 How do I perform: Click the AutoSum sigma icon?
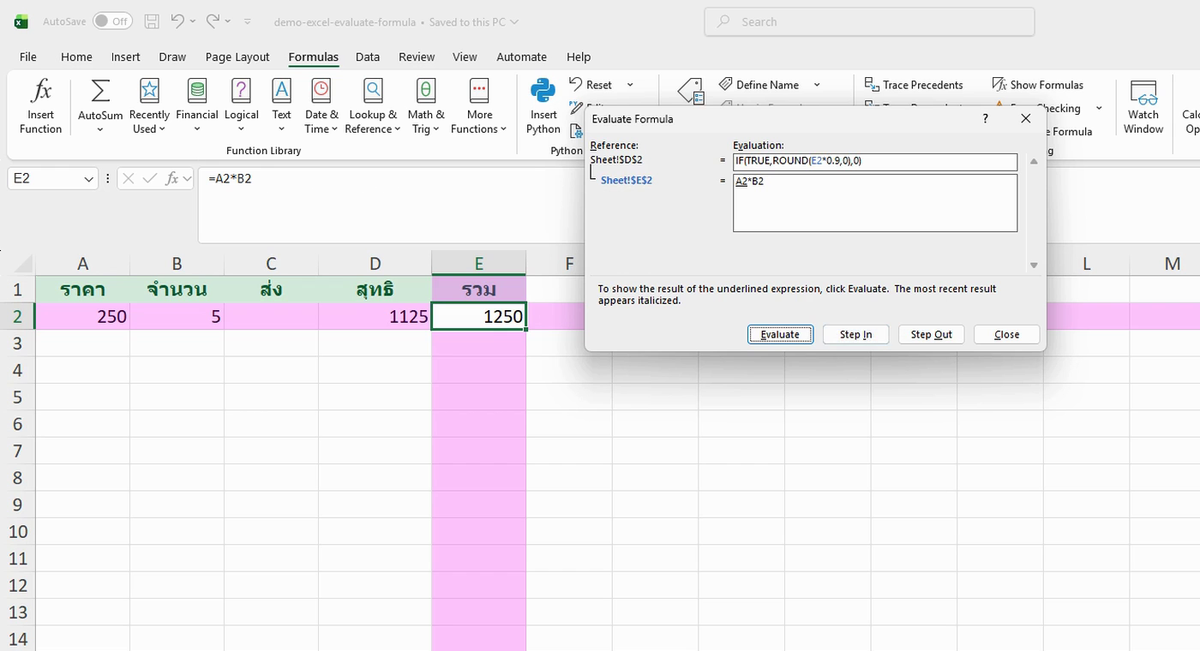pos(100,91)
